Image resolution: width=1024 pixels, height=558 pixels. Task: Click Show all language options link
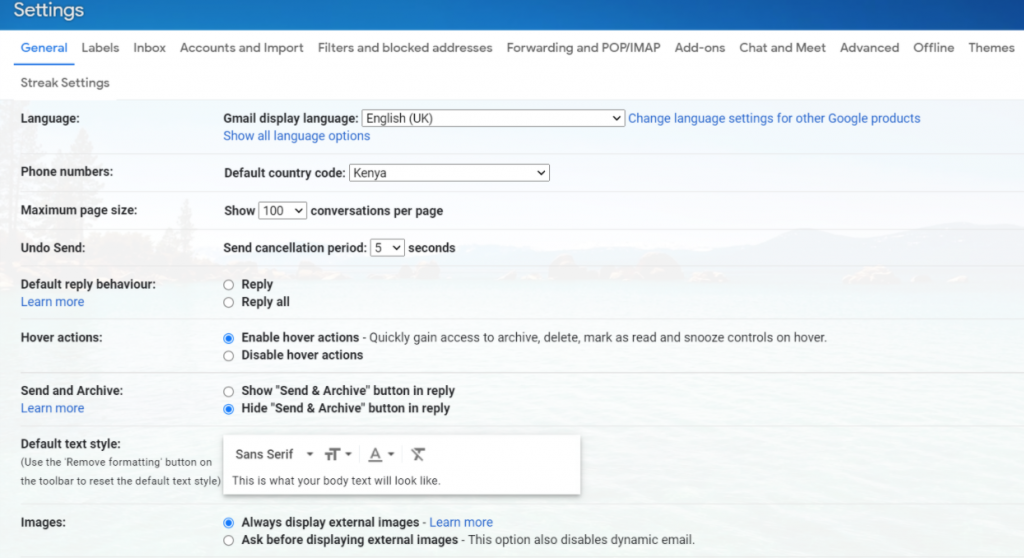296,136
